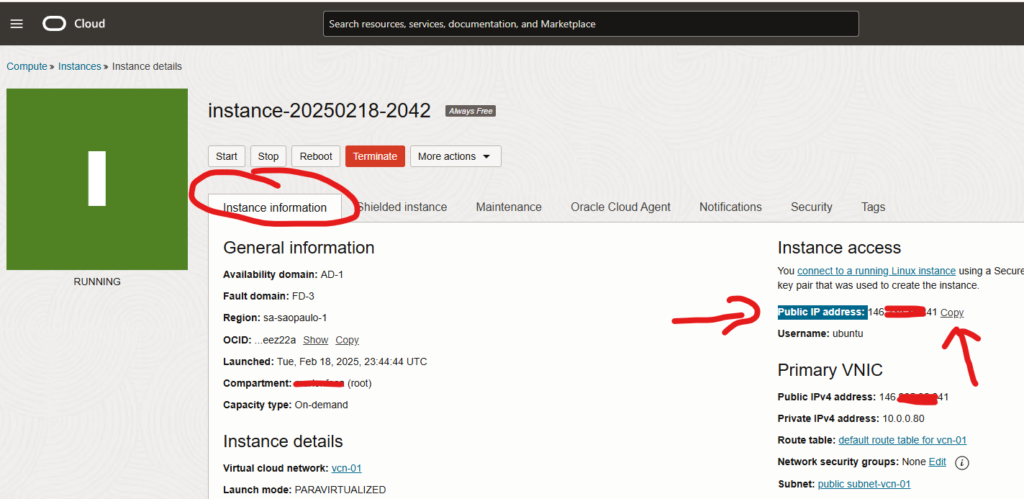Click Availability domain AD-1 text
Screen dimensions: 1024x499
click(283, 274)
